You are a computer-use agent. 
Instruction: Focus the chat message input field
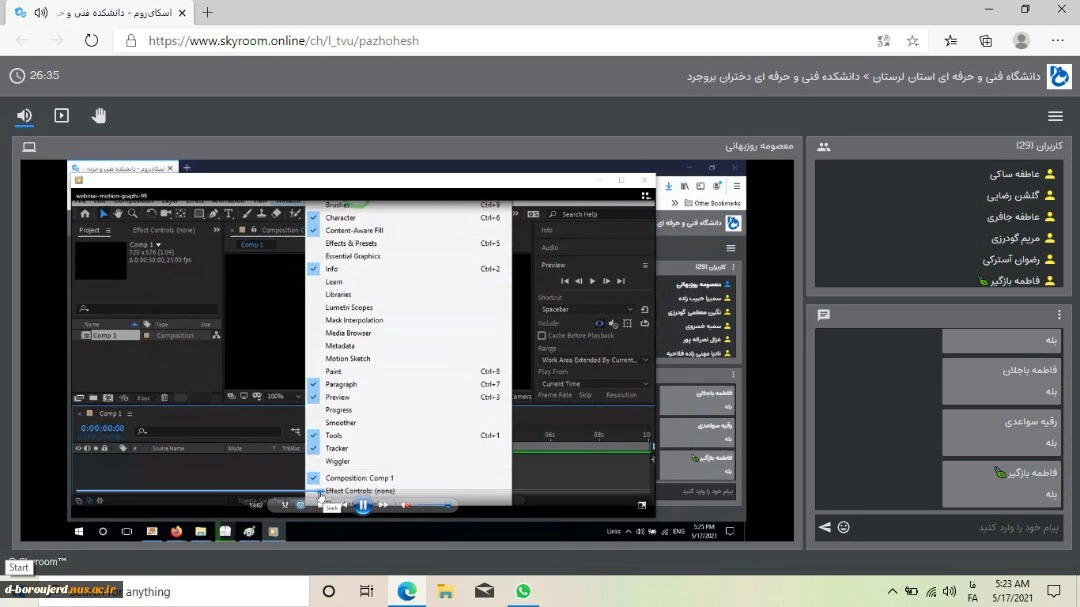pyautogui.click(x=960, y=527)
